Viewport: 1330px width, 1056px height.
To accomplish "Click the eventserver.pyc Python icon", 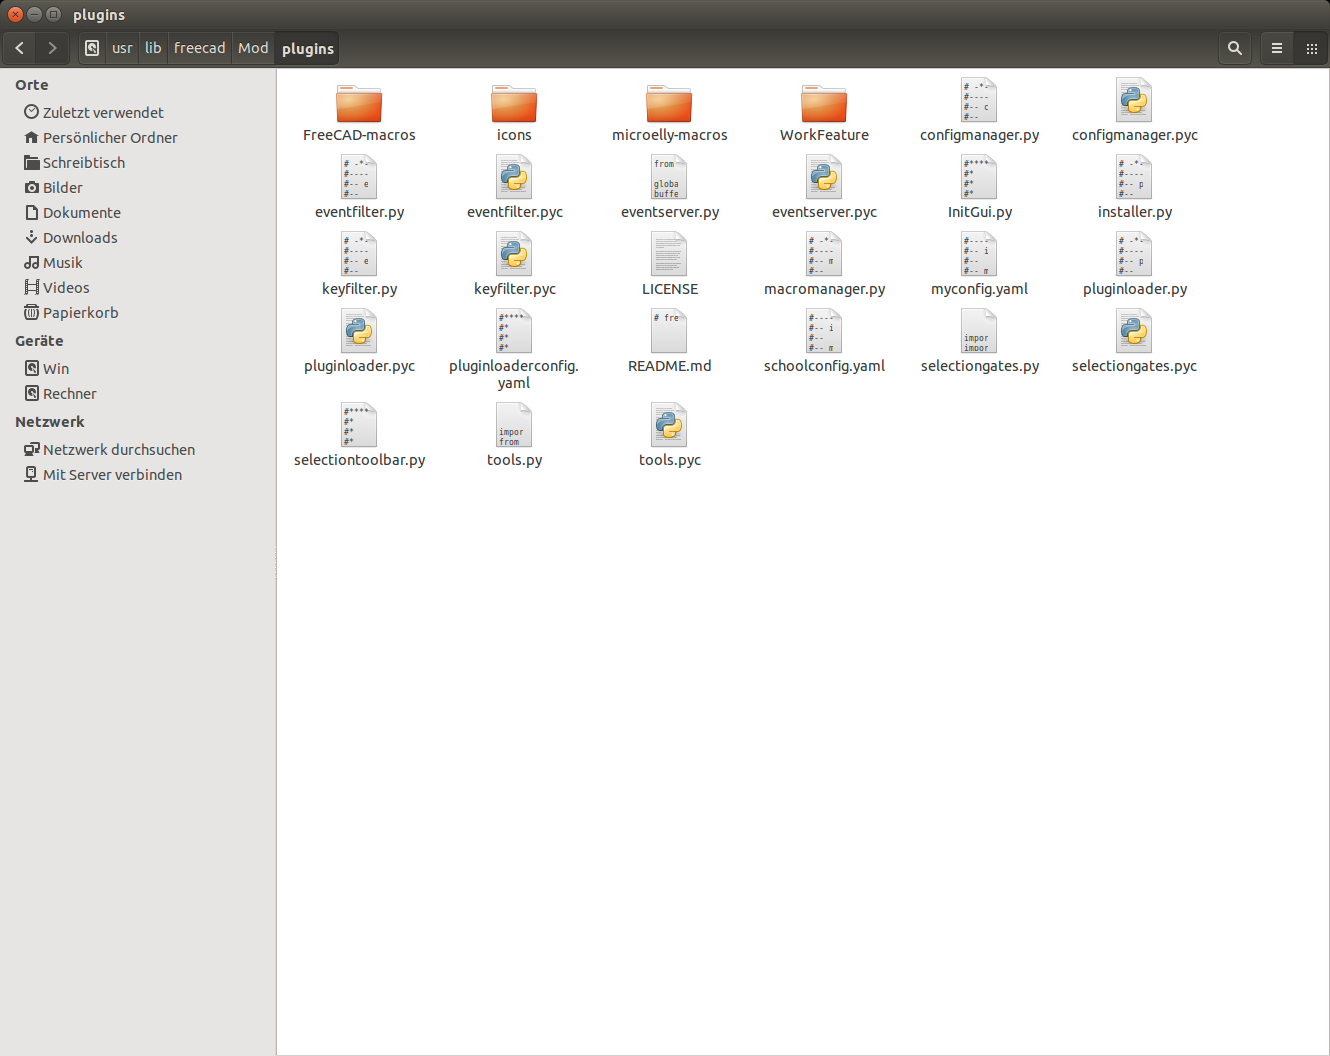I will (824, 177).
